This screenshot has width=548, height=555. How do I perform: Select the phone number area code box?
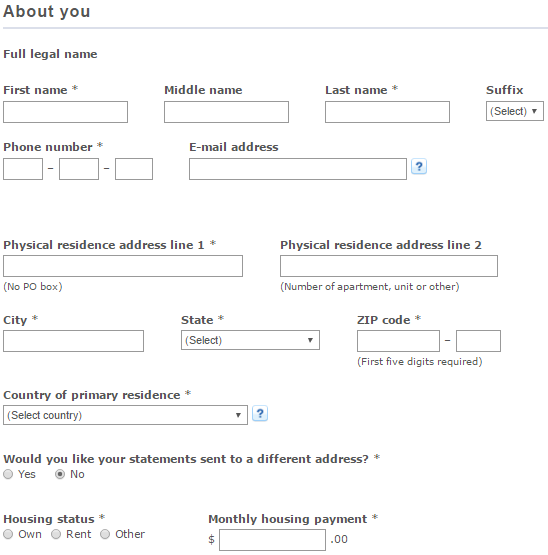tap(23, 169)
